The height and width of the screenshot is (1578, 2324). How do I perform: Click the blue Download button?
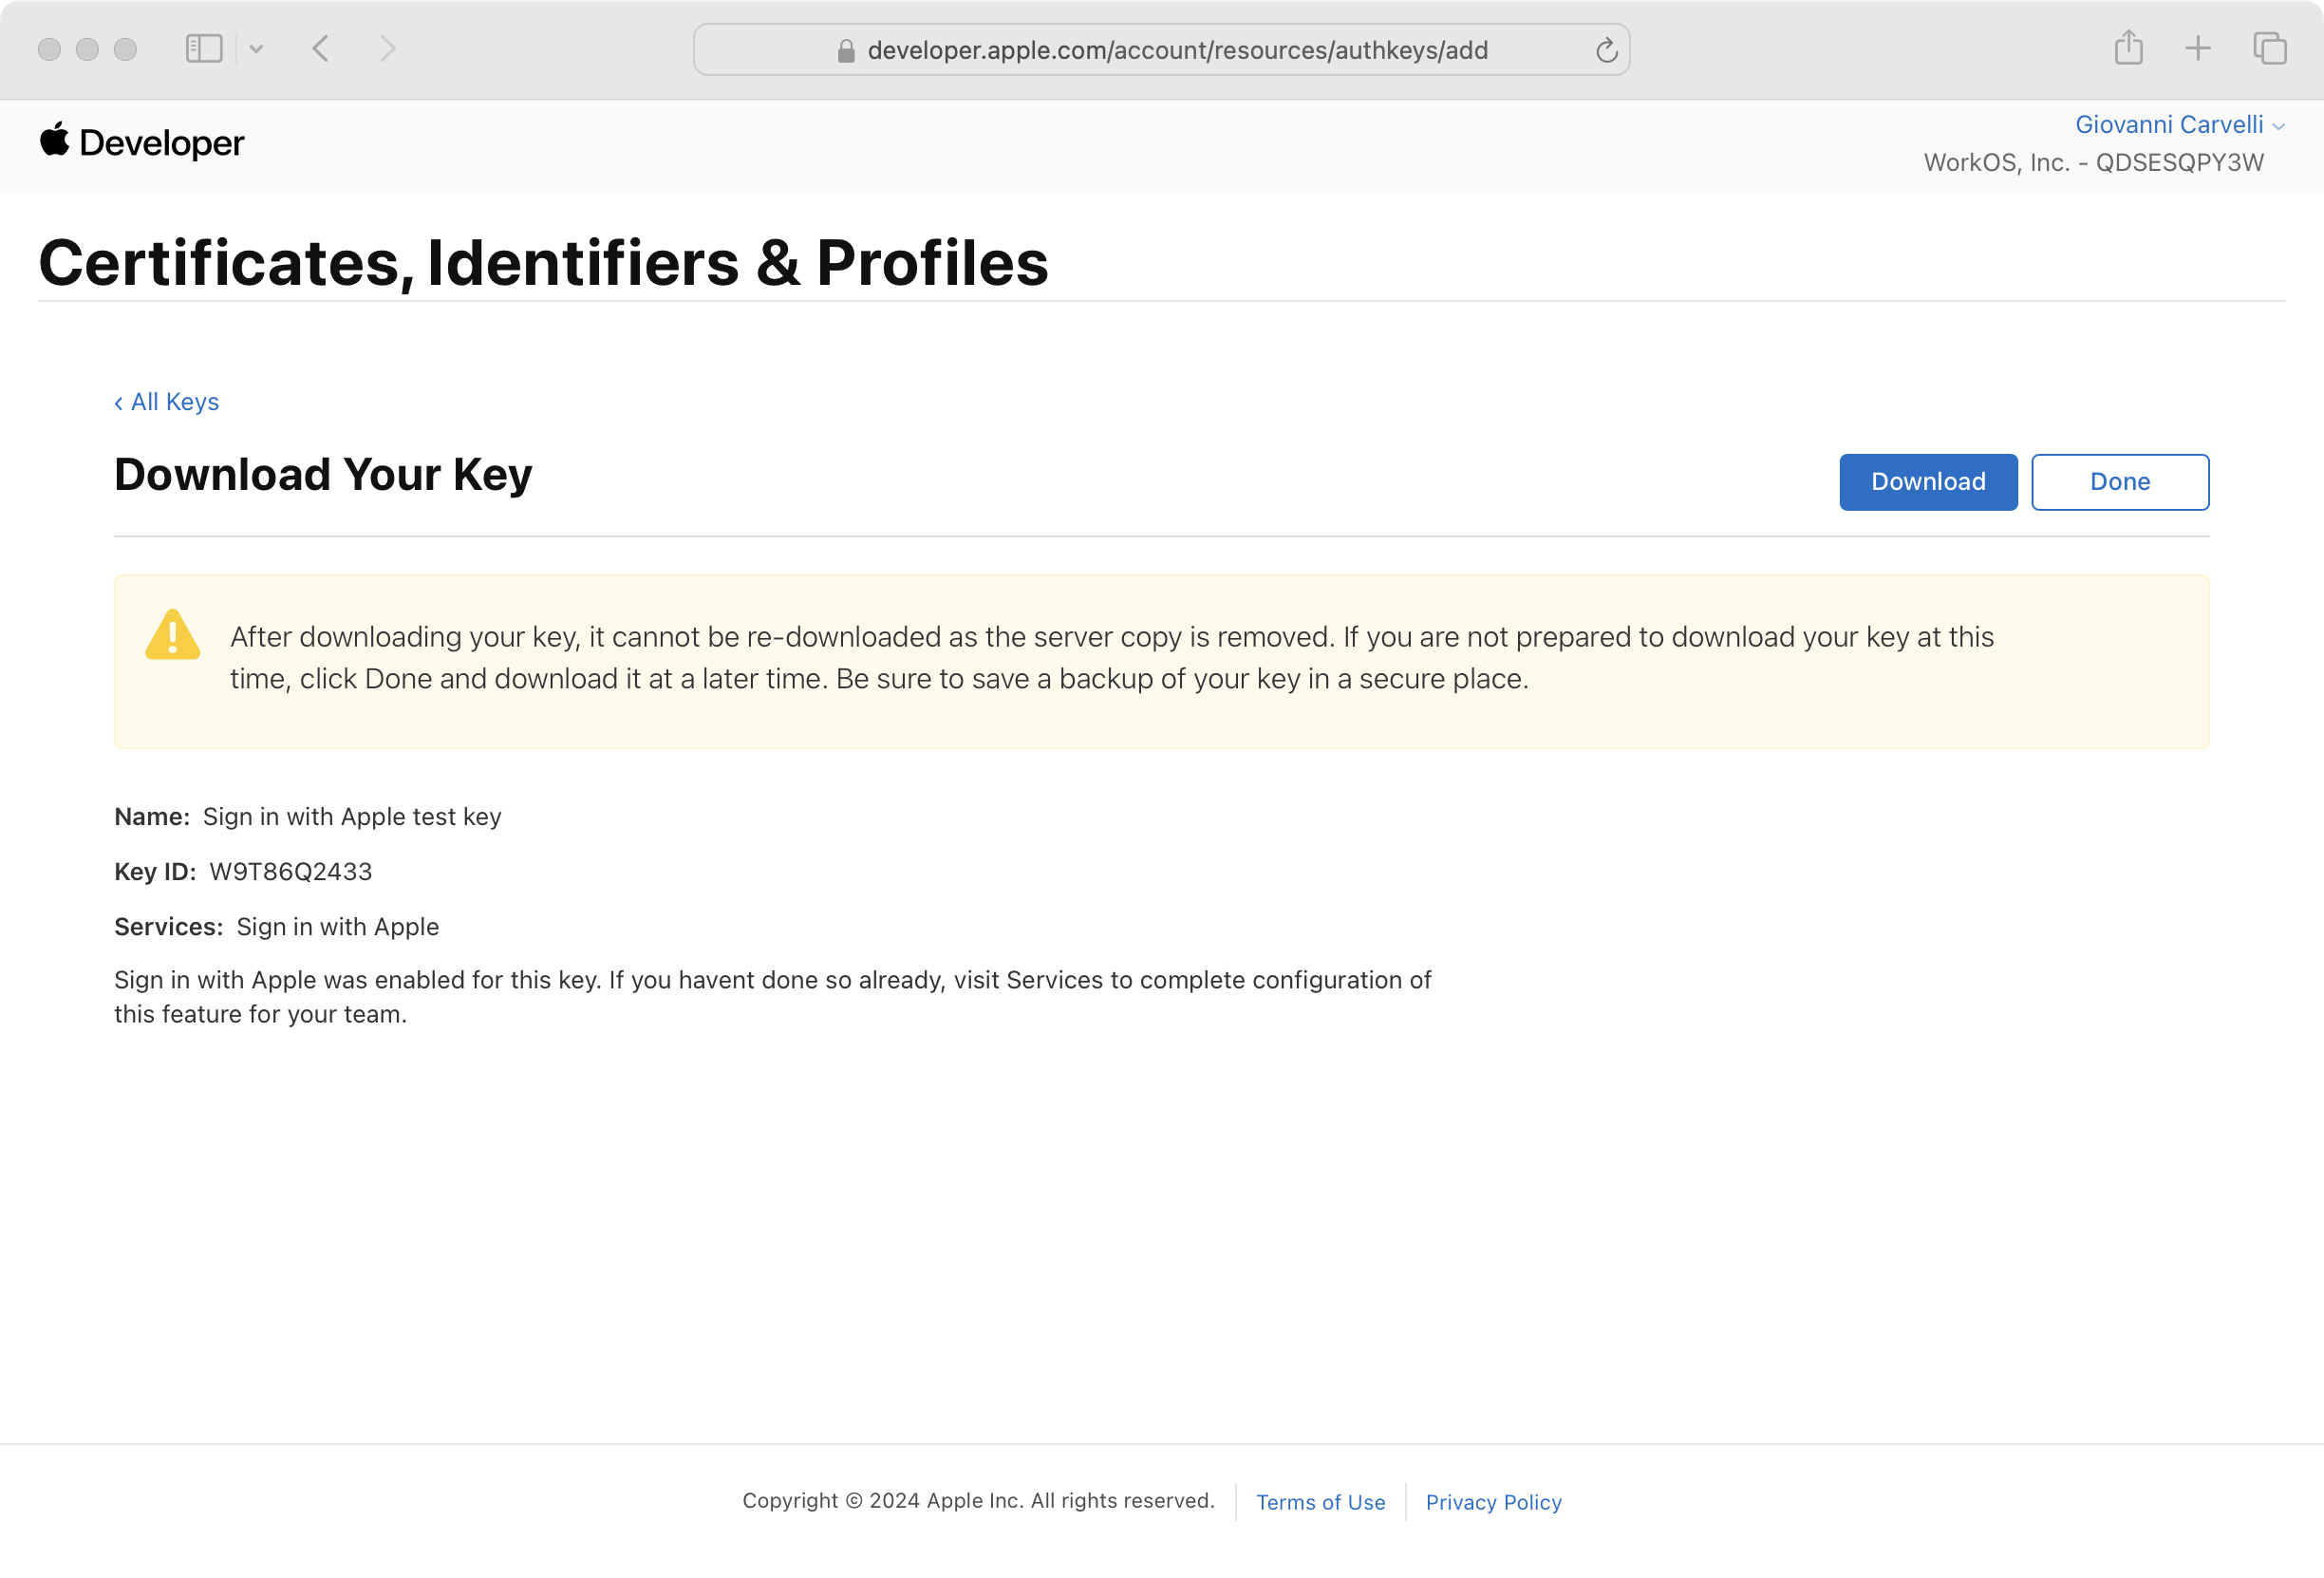[1927, 482]
